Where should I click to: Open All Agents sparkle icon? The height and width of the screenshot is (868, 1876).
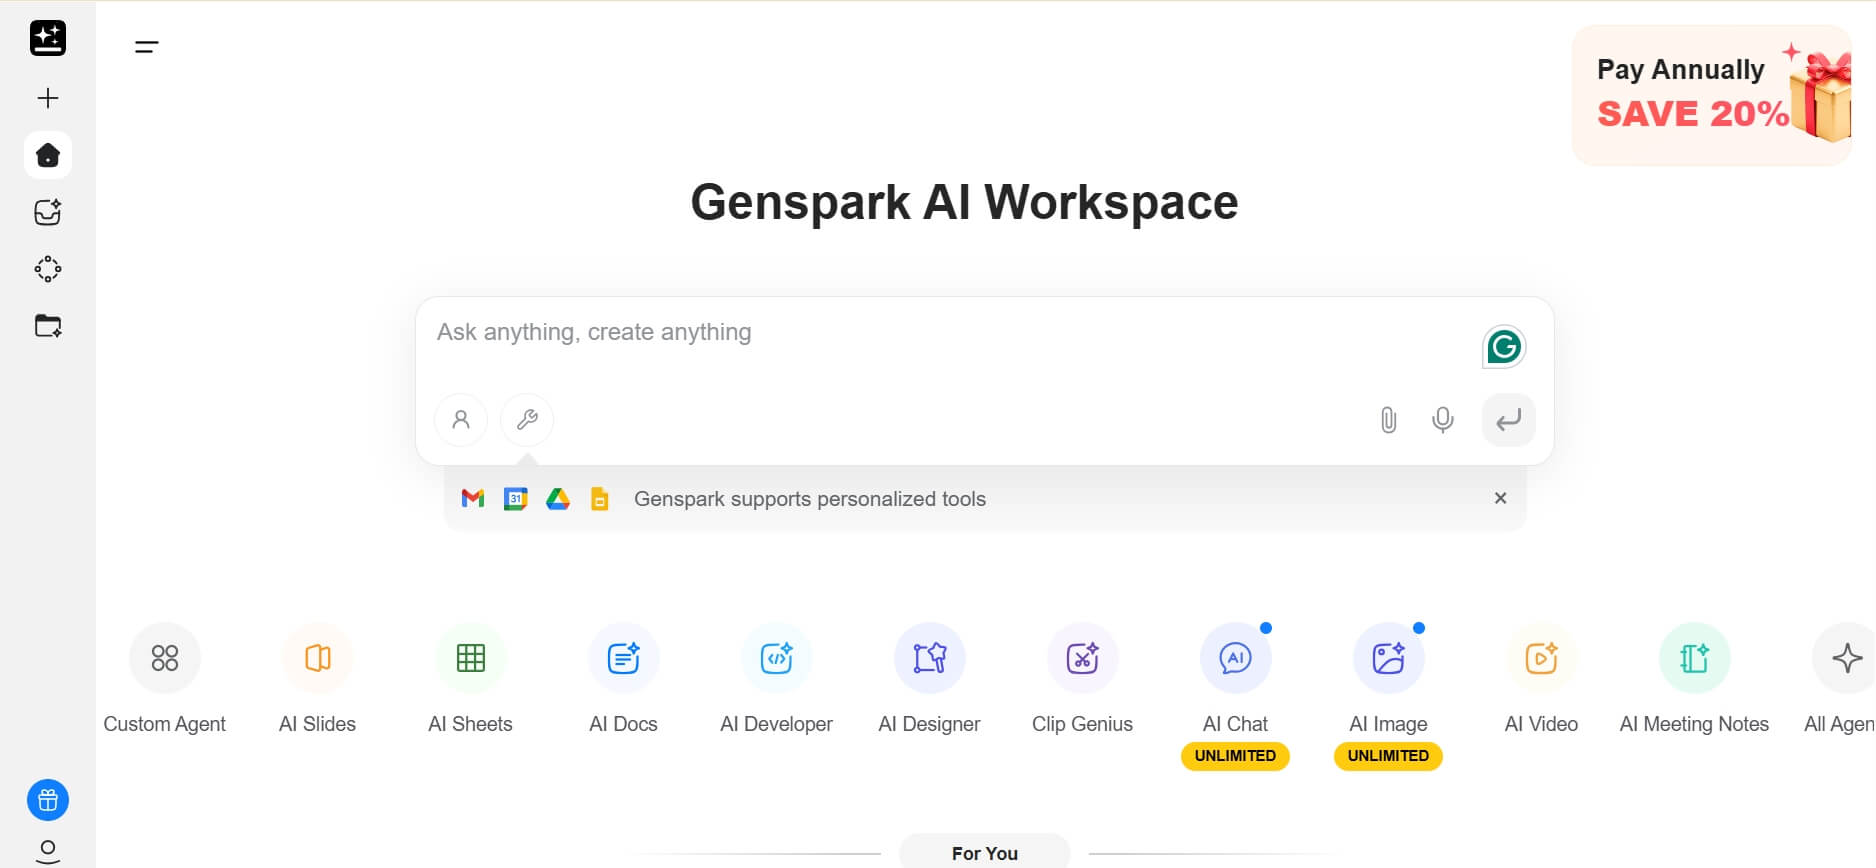coord(1846,658)
